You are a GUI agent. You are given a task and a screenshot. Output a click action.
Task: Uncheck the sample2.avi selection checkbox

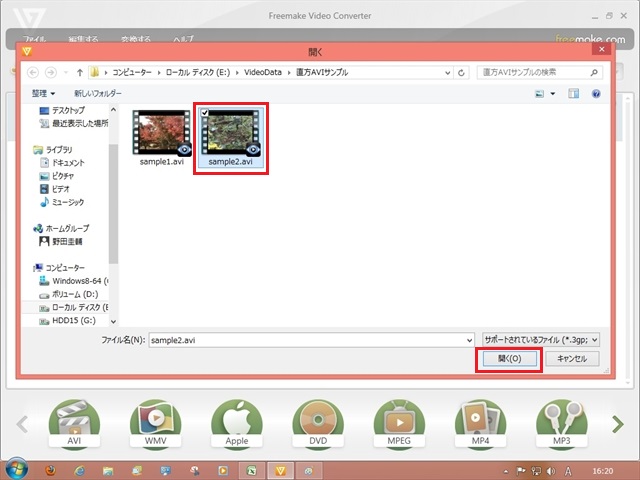[206, 114]
